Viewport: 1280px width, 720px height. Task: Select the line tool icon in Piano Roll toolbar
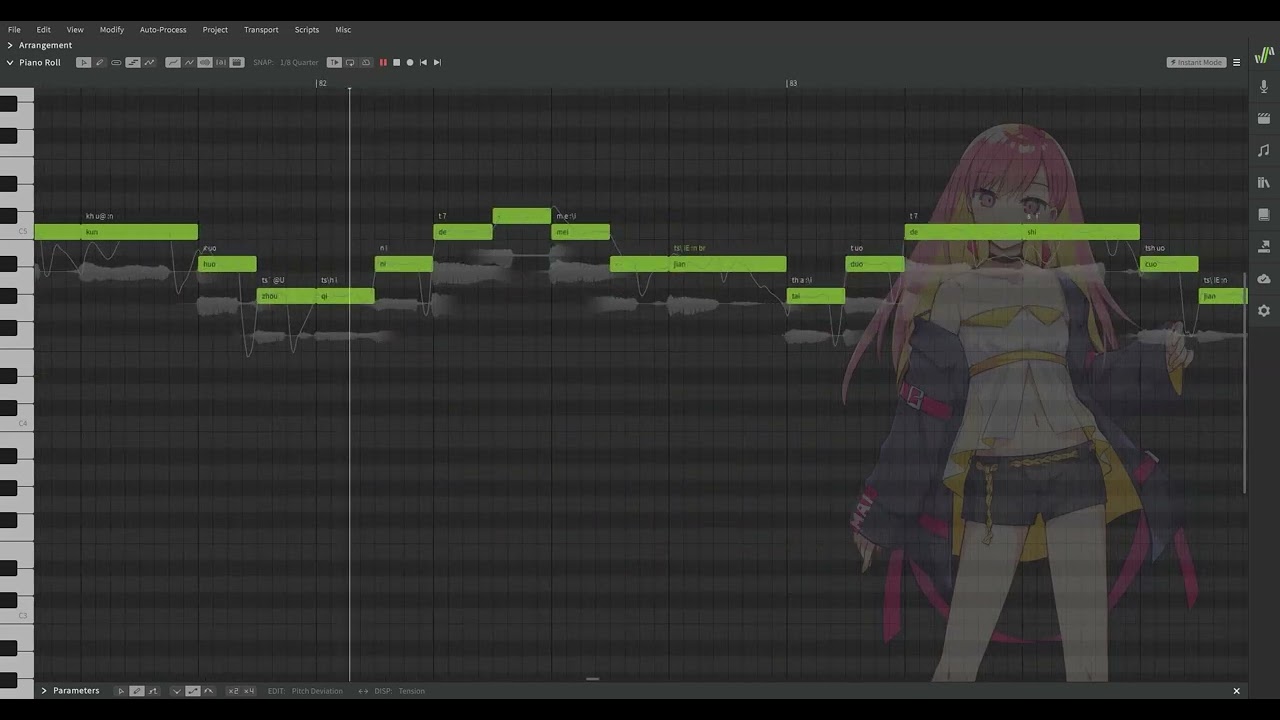(133, 62)
